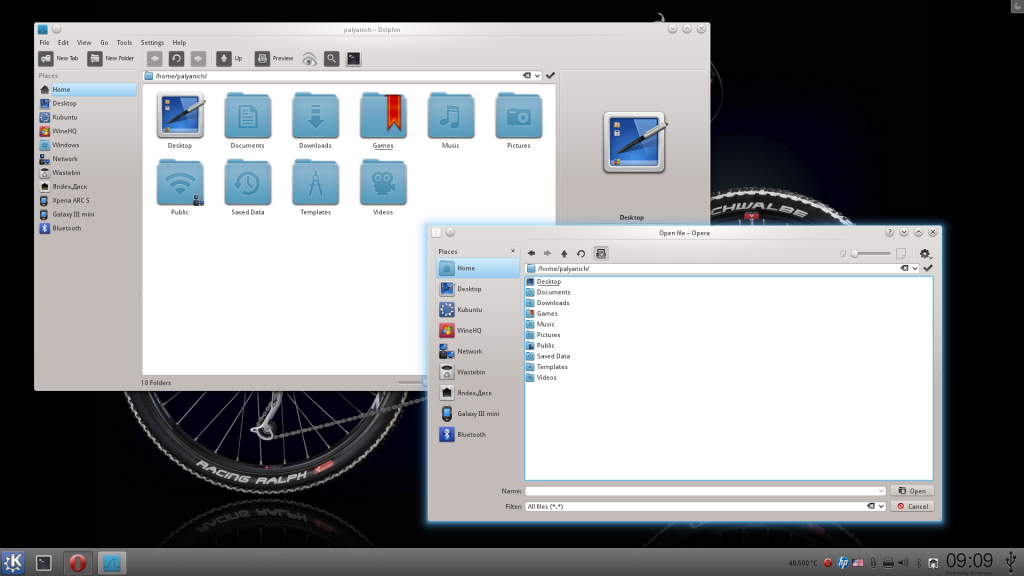The width and height of the screenshot is (1024, 576).
Task: Adjust the icon size slider in Open file dialog
Action: 871,253
